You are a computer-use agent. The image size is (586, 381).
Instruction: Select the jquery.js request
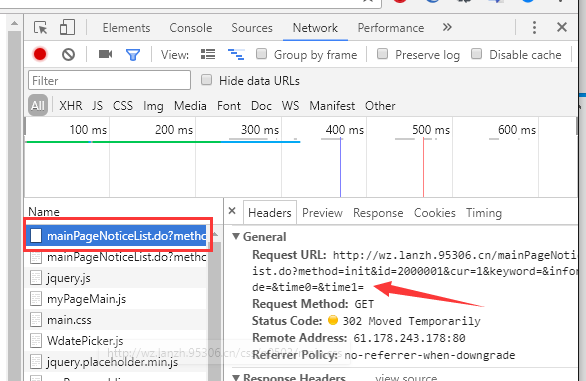pos(117,278)
